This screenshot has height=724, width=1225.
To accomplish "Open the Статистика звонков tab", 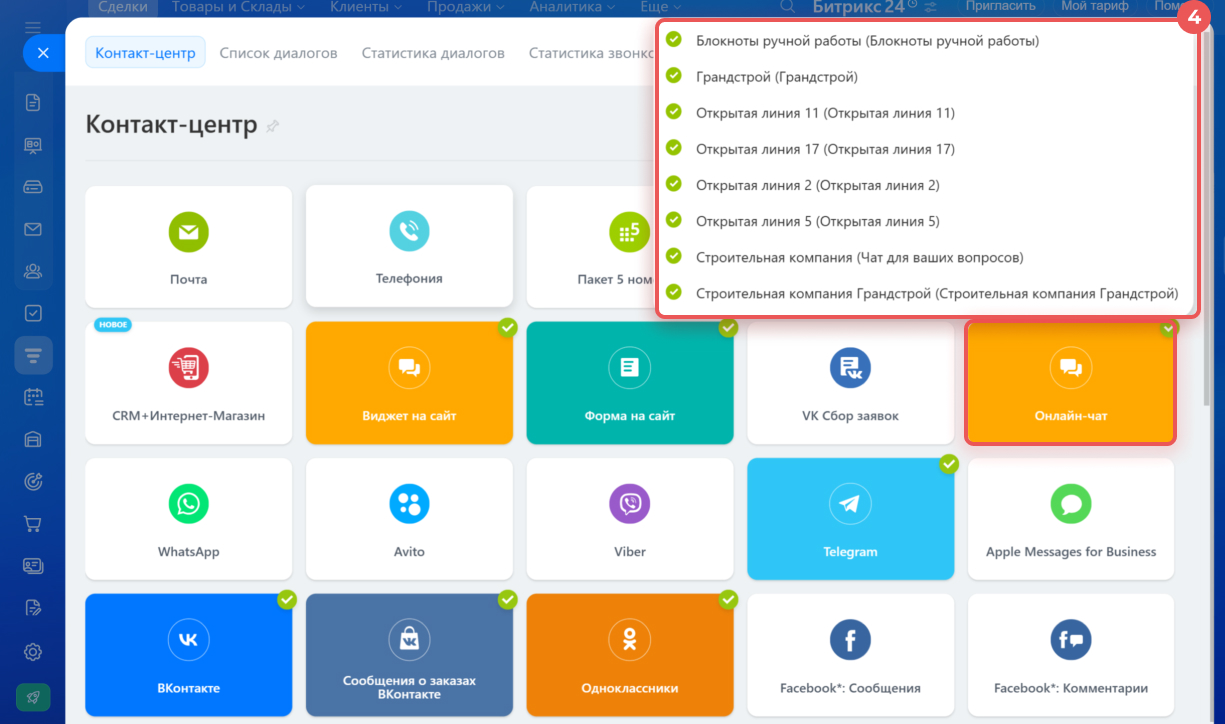I will click(x=592, y=53).
